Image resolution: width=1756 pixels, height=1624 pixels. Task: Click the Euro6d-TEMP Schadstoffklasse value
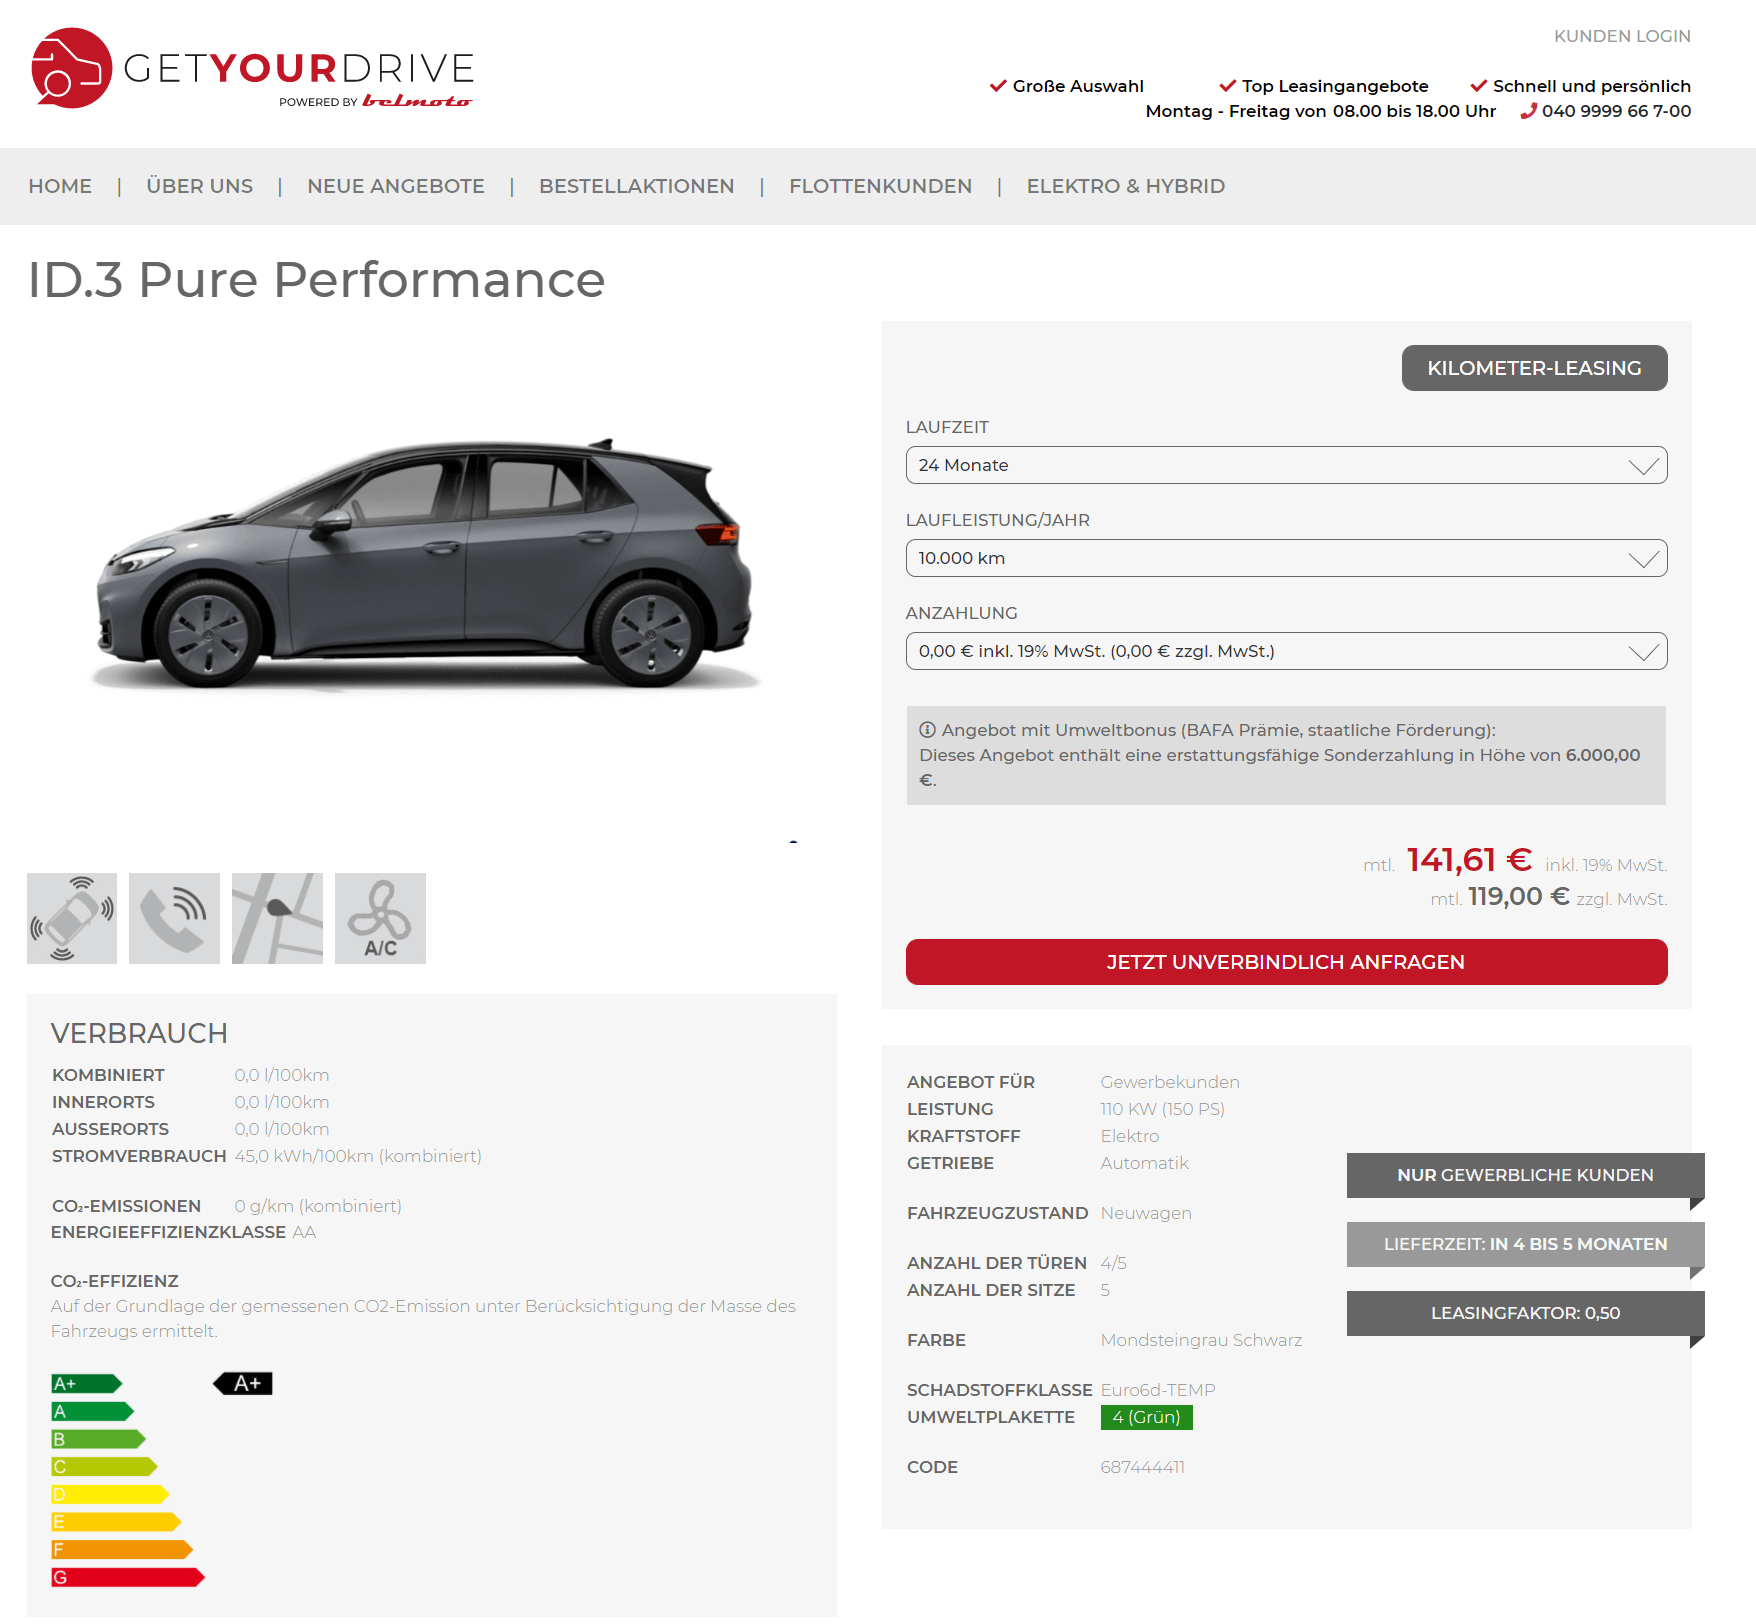tap(1158, 1390)
